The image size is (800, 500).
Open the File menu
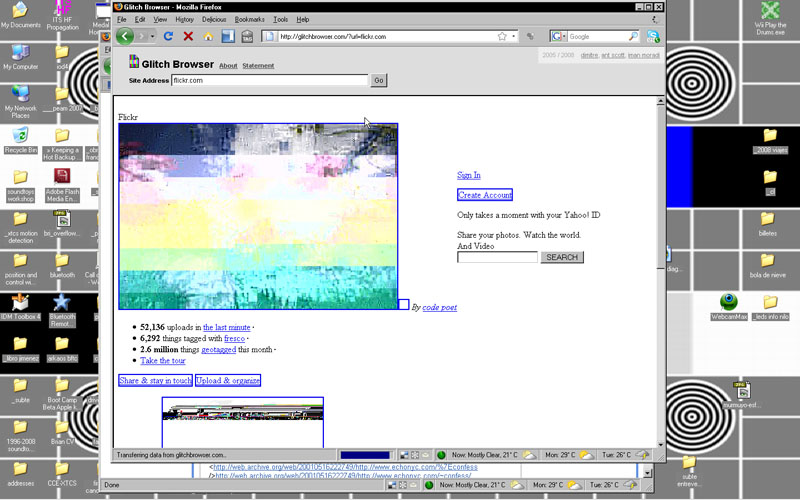[x=121, y=19]
